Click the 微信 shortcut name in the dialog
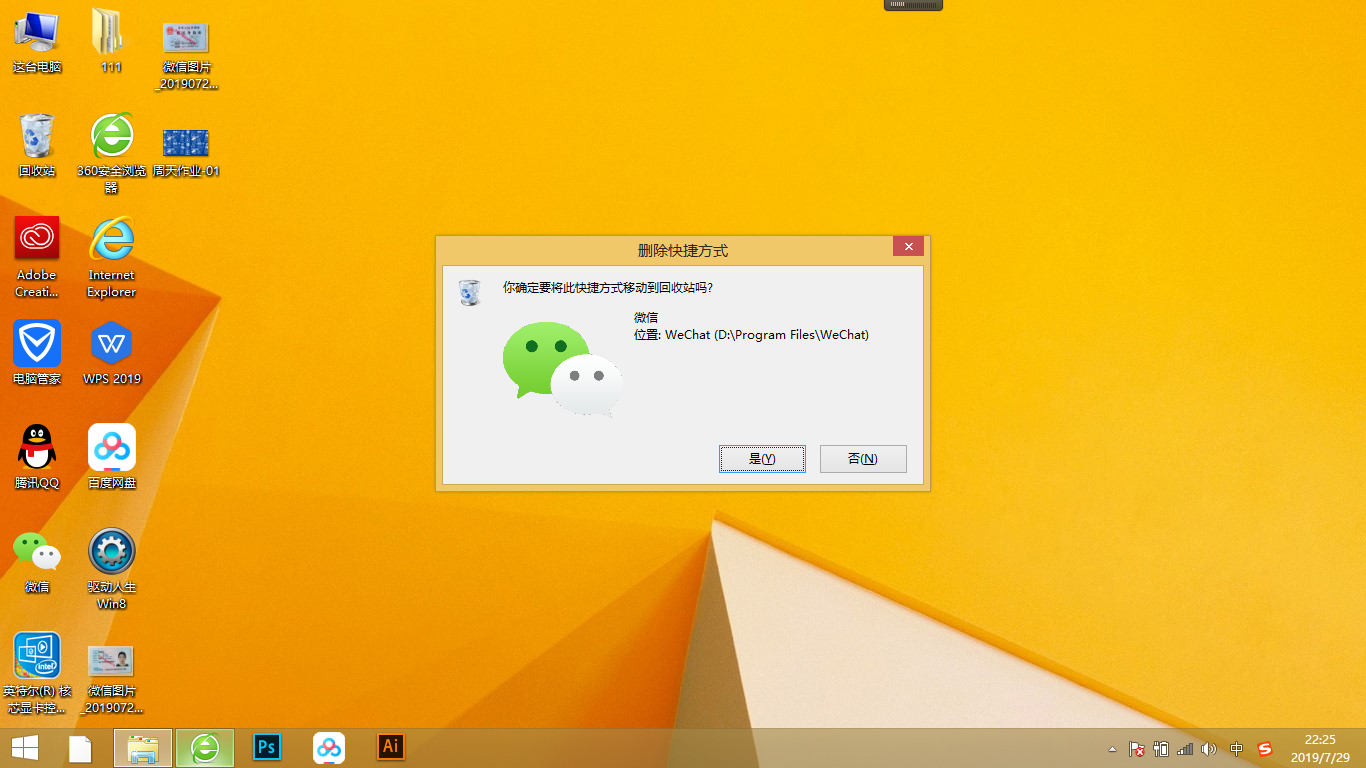Screen dimensions: 1366x768 (646, 317)
